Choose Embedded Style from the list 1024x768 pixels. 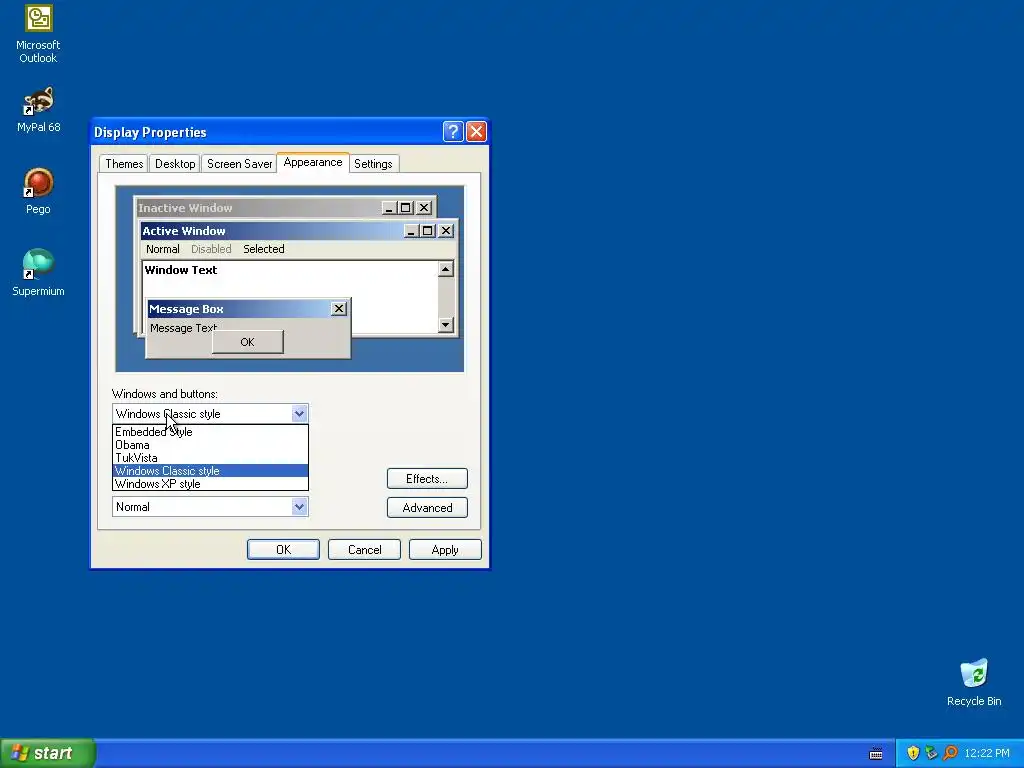pyautogui.click(x=210, y=432)
